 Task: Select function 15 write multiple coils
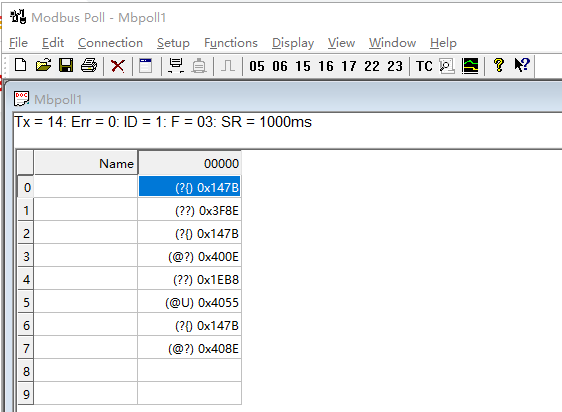point(303,66)
